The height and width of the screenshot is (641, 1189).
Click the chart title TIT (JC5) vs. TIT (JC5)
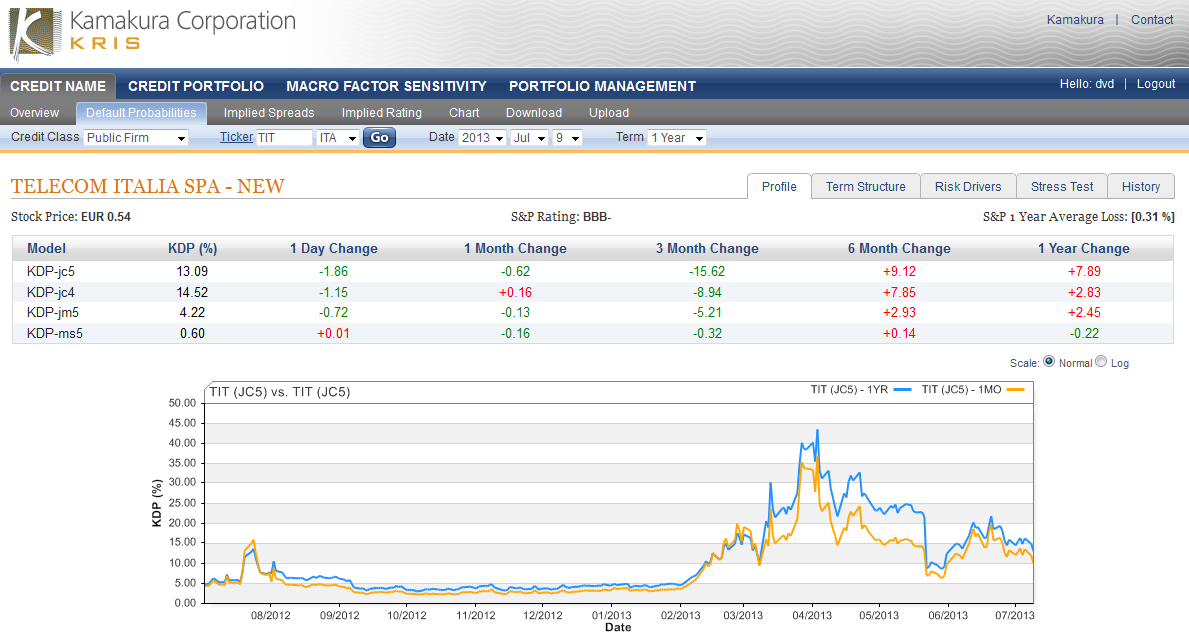(x=280, y=392)
